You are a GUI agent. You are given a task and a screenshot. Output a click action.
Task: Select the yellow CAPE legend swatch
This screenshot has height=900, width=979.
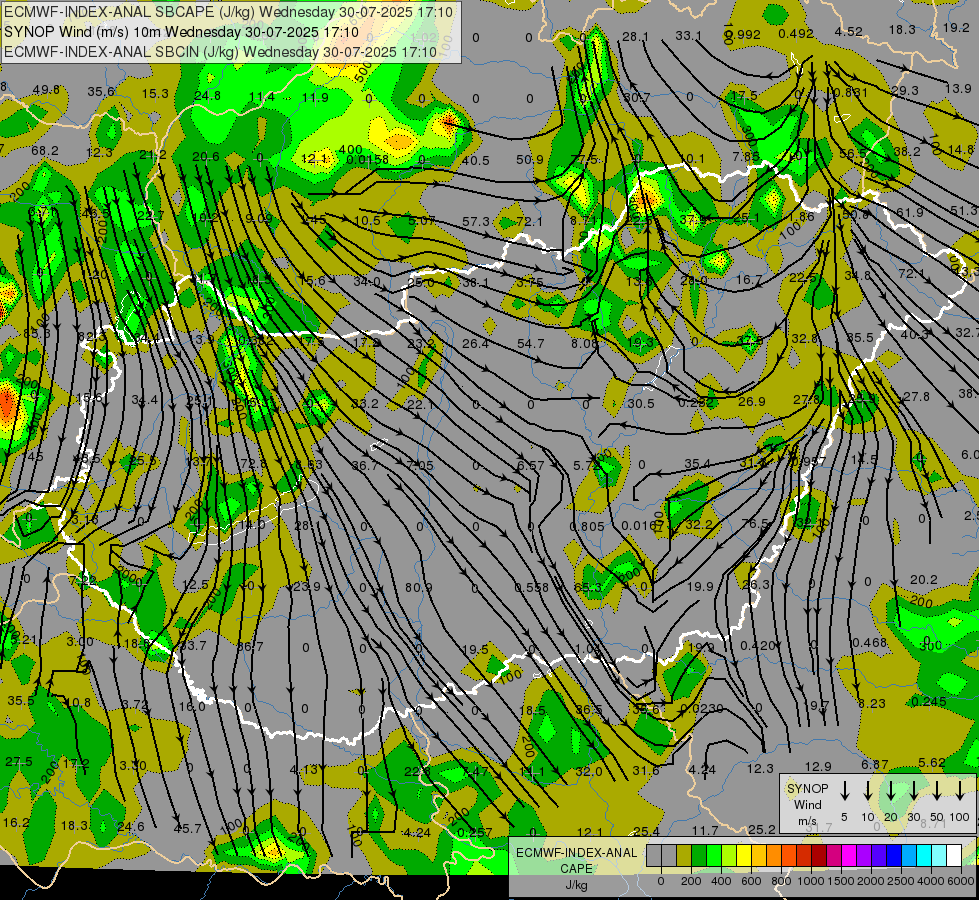744,856
